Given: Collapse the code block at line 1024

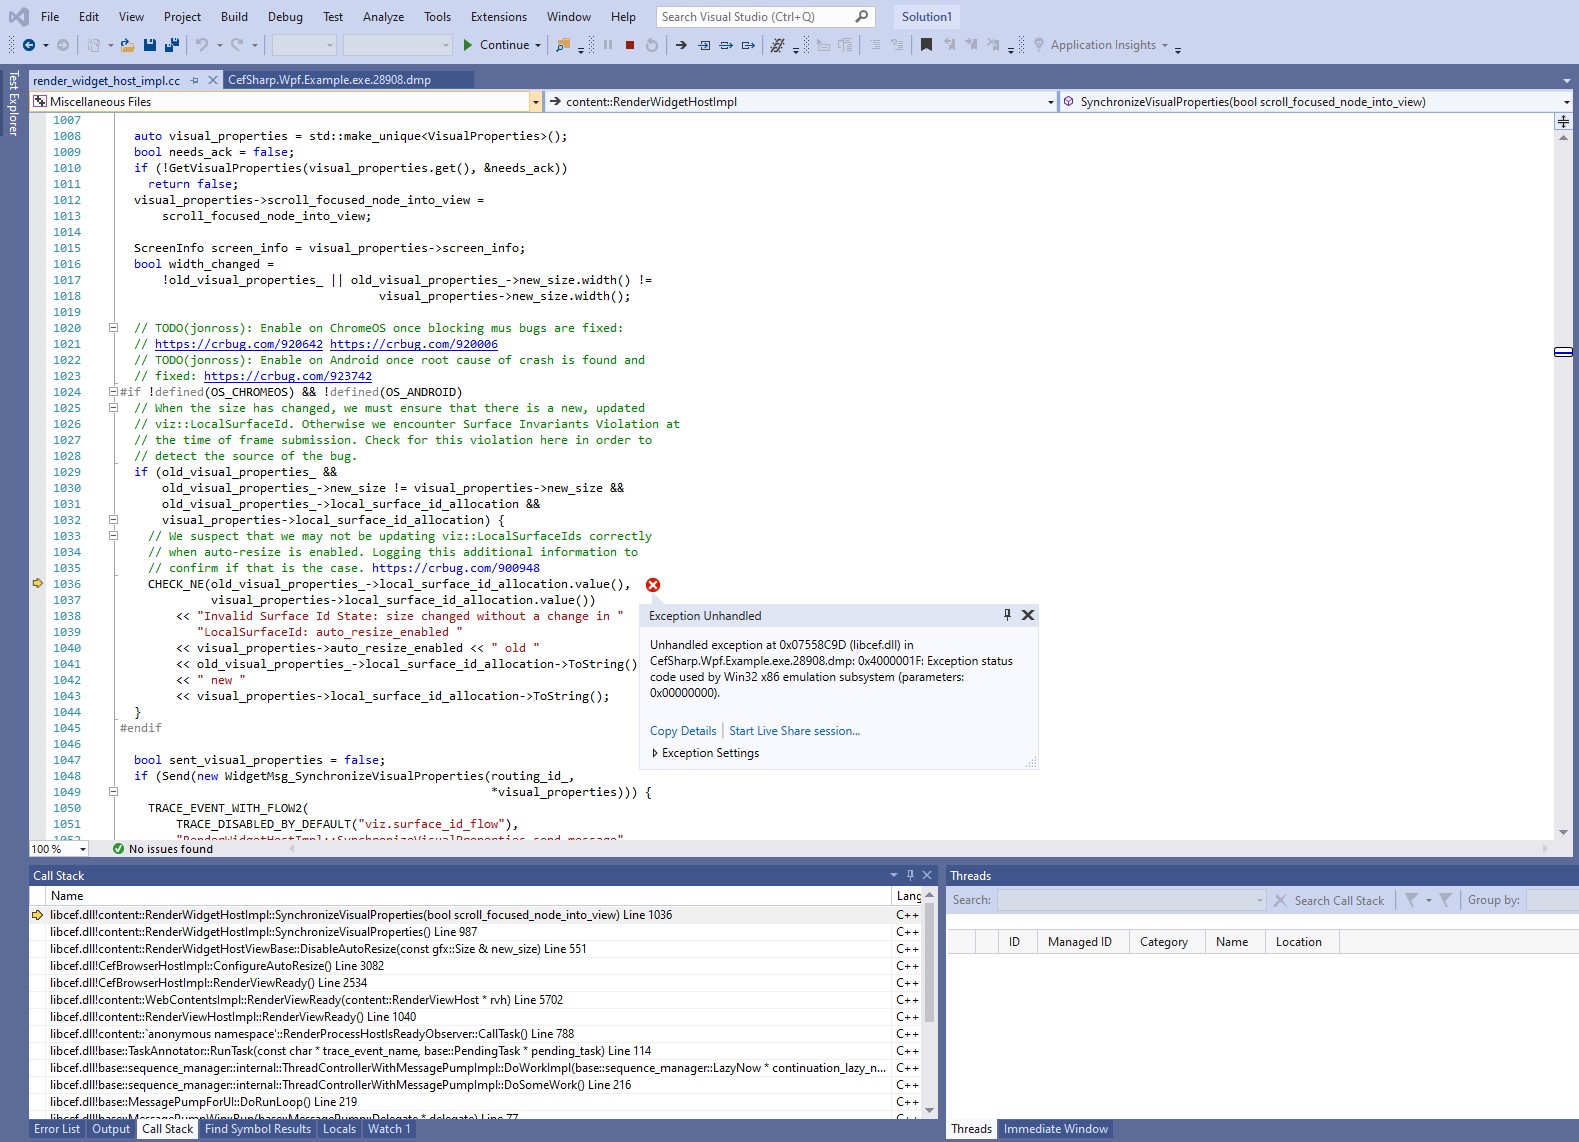Looking at the screenshot, I should pos(113,392).
